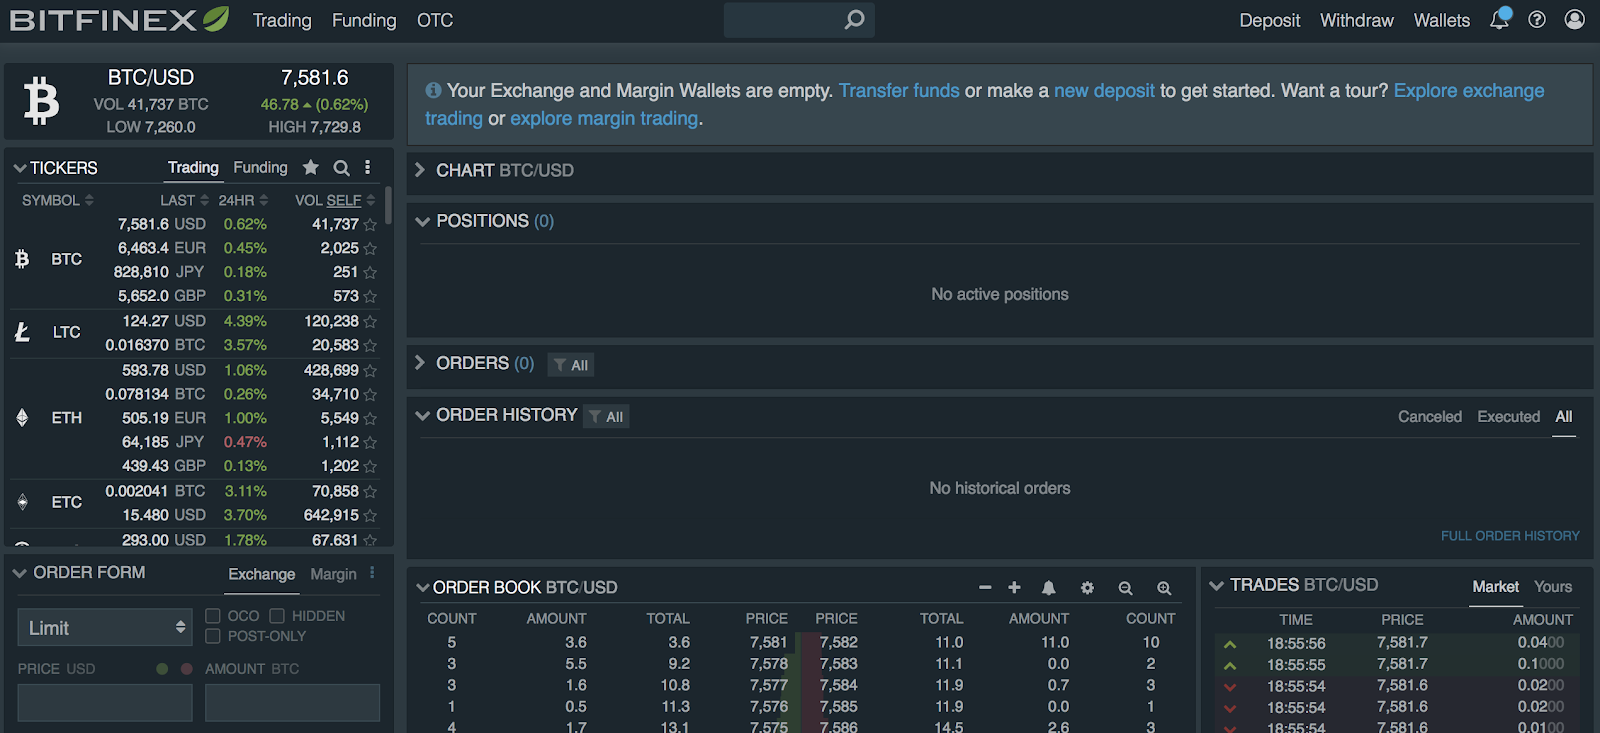This screenshot has height=733, width=1600.
Task: Favorite the ETH USD 428,699 row star
Action: [x=370, y=371]
